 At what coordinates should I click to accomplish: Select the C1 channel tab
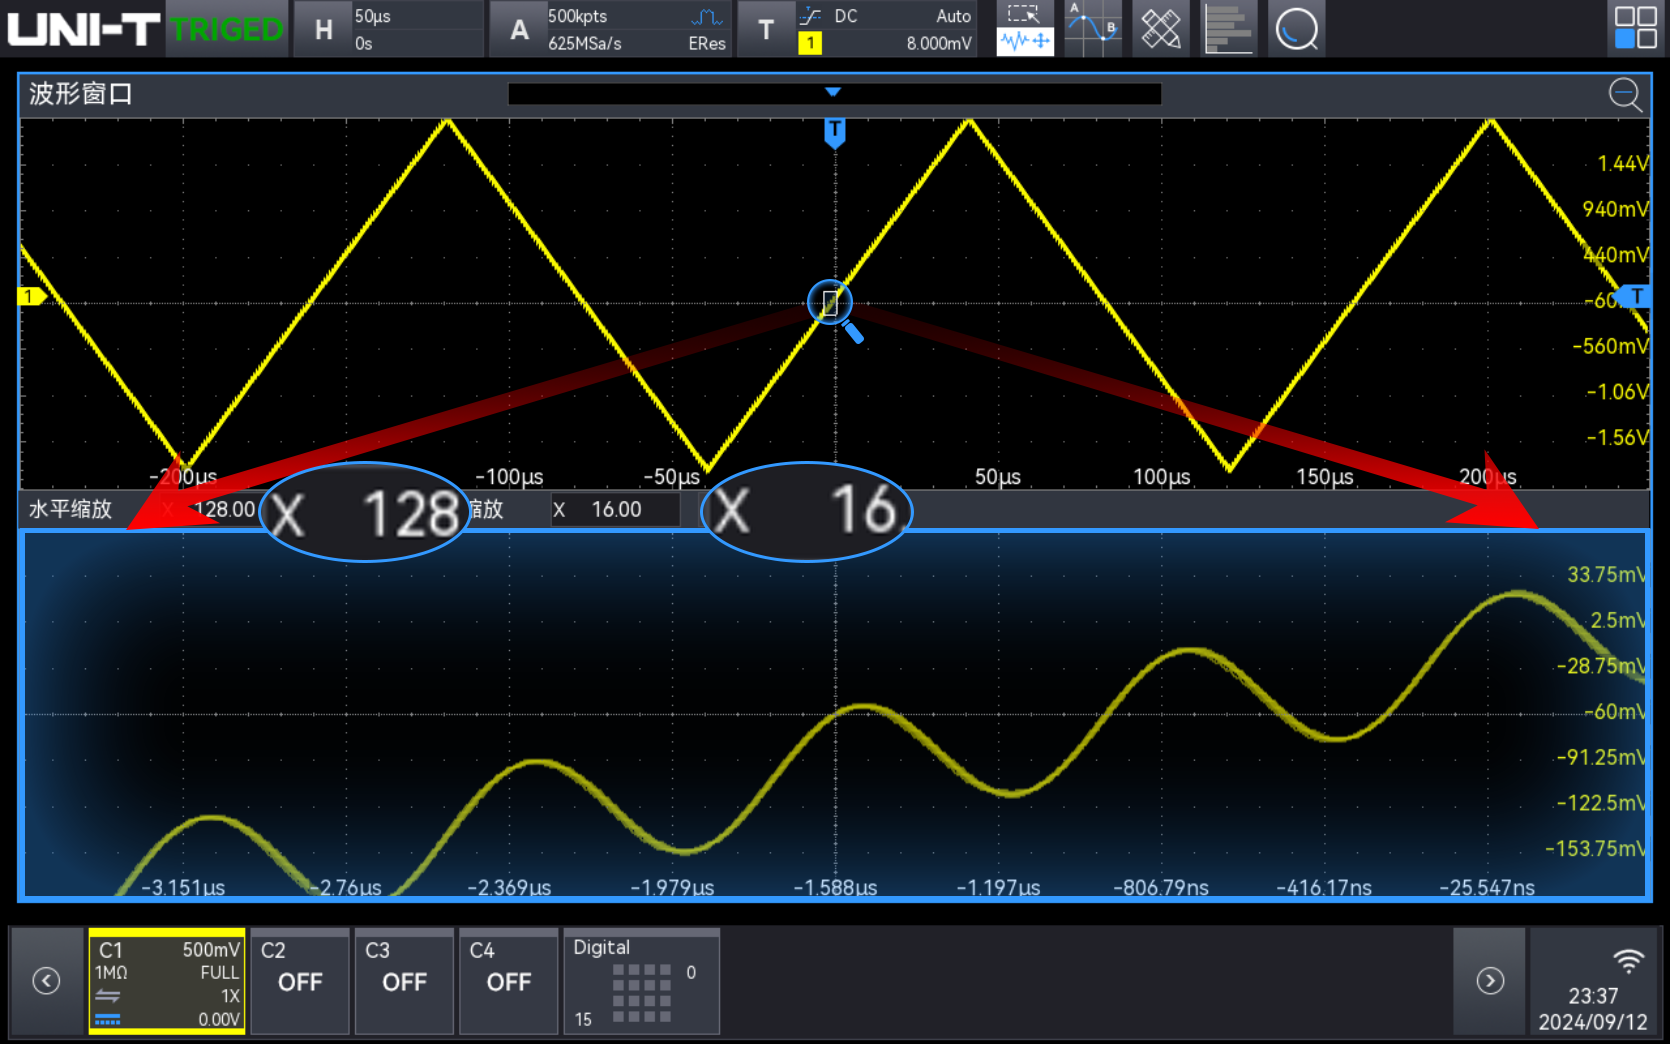(167, 981)
